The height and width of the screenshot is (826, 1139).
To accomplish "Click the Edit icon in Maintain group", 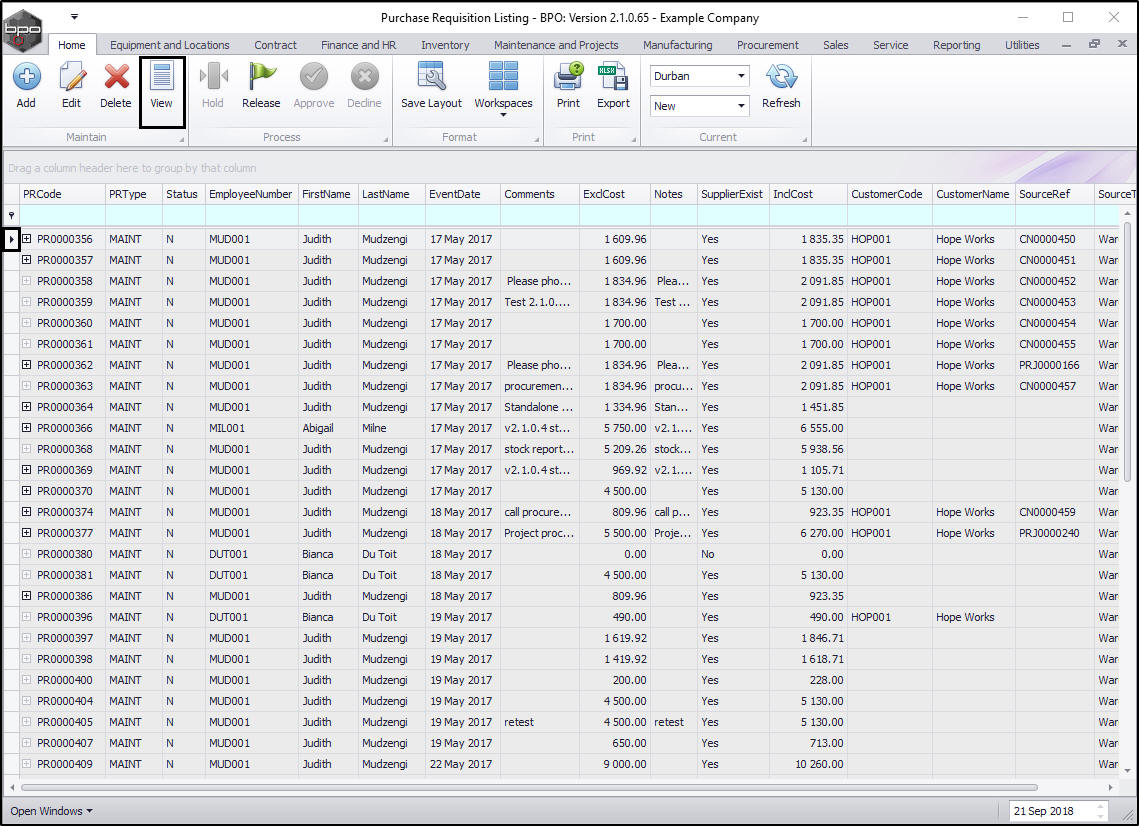I will 71,78.
